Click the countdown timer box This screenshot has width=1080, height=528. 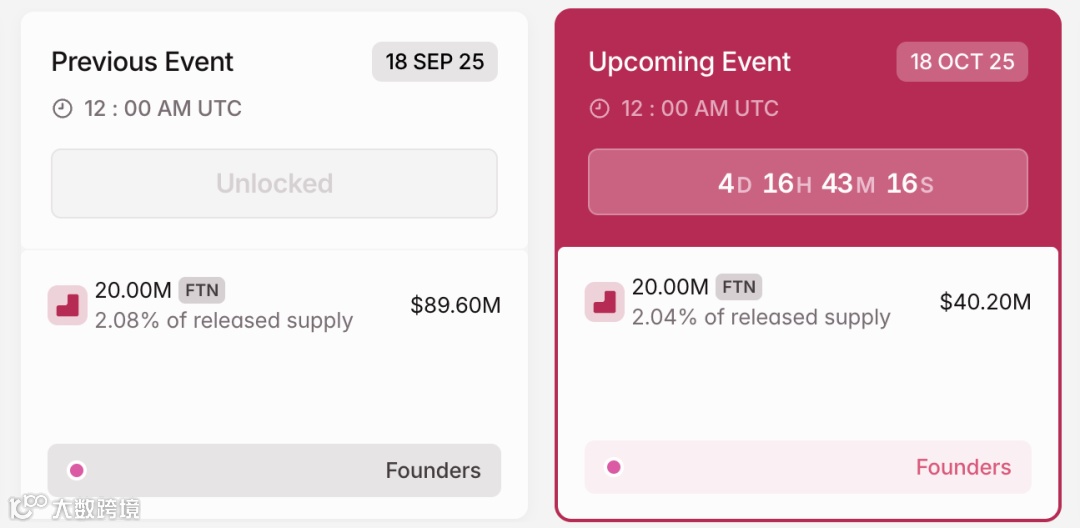[807, 183]
